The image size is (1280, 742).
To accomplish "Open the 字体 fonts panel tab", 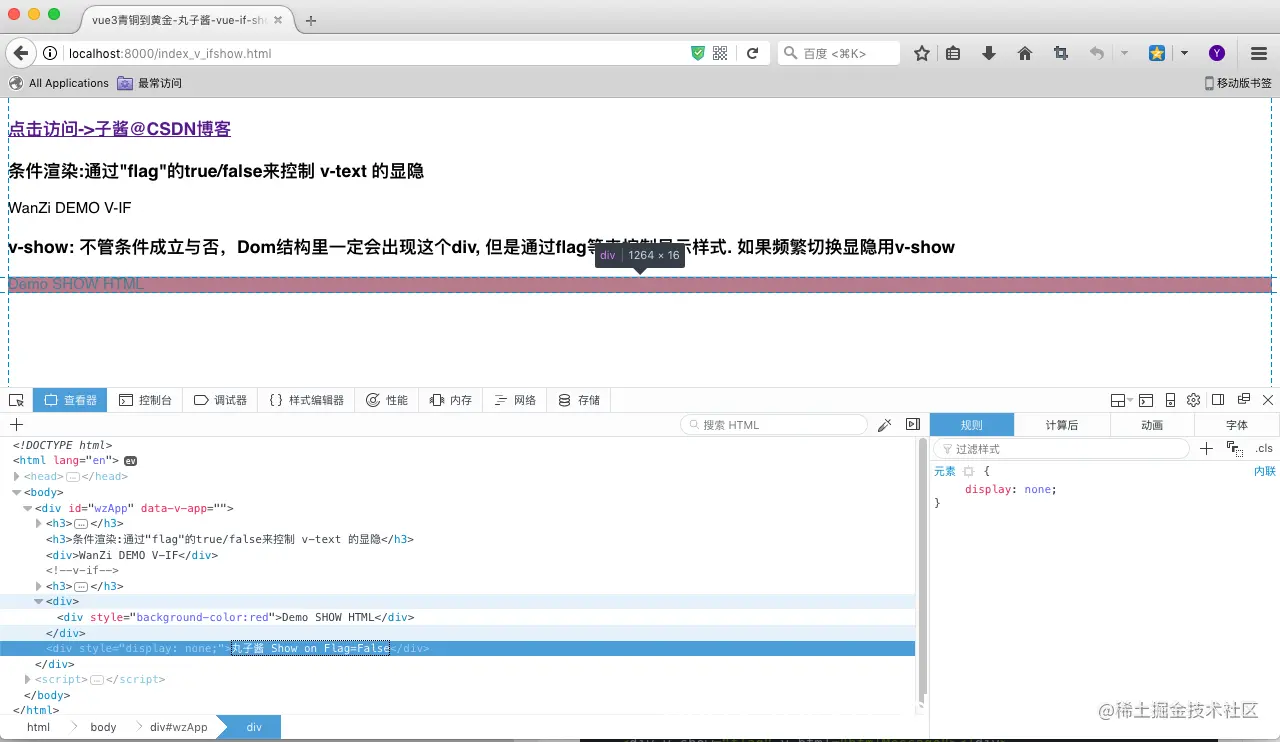I will 1237,424.
